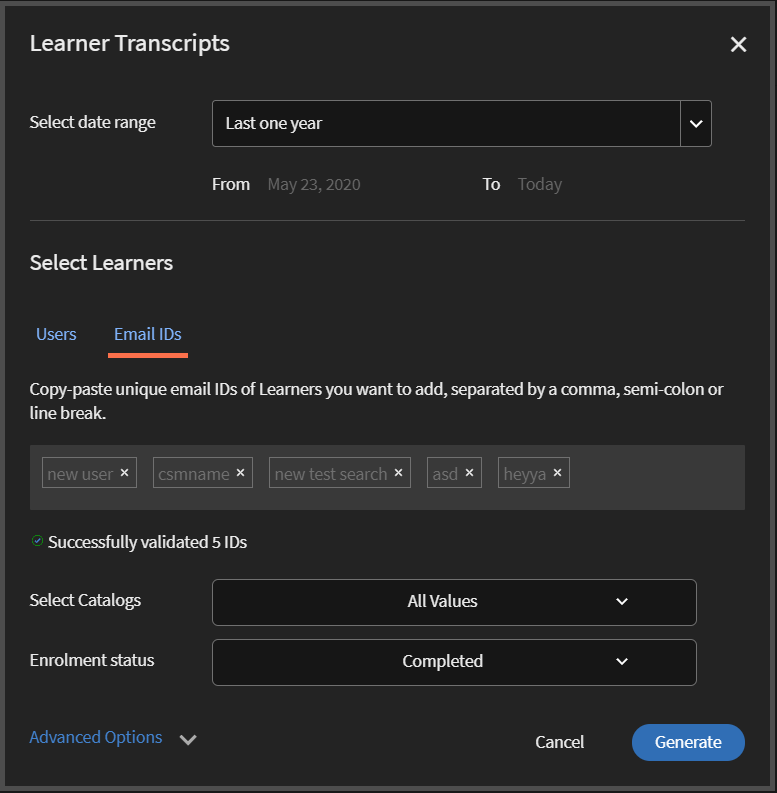Image resolution: width=777 pixels, height=793 pixels.
Task: Remove the 'new test search' tag
Action: [398, 473]
